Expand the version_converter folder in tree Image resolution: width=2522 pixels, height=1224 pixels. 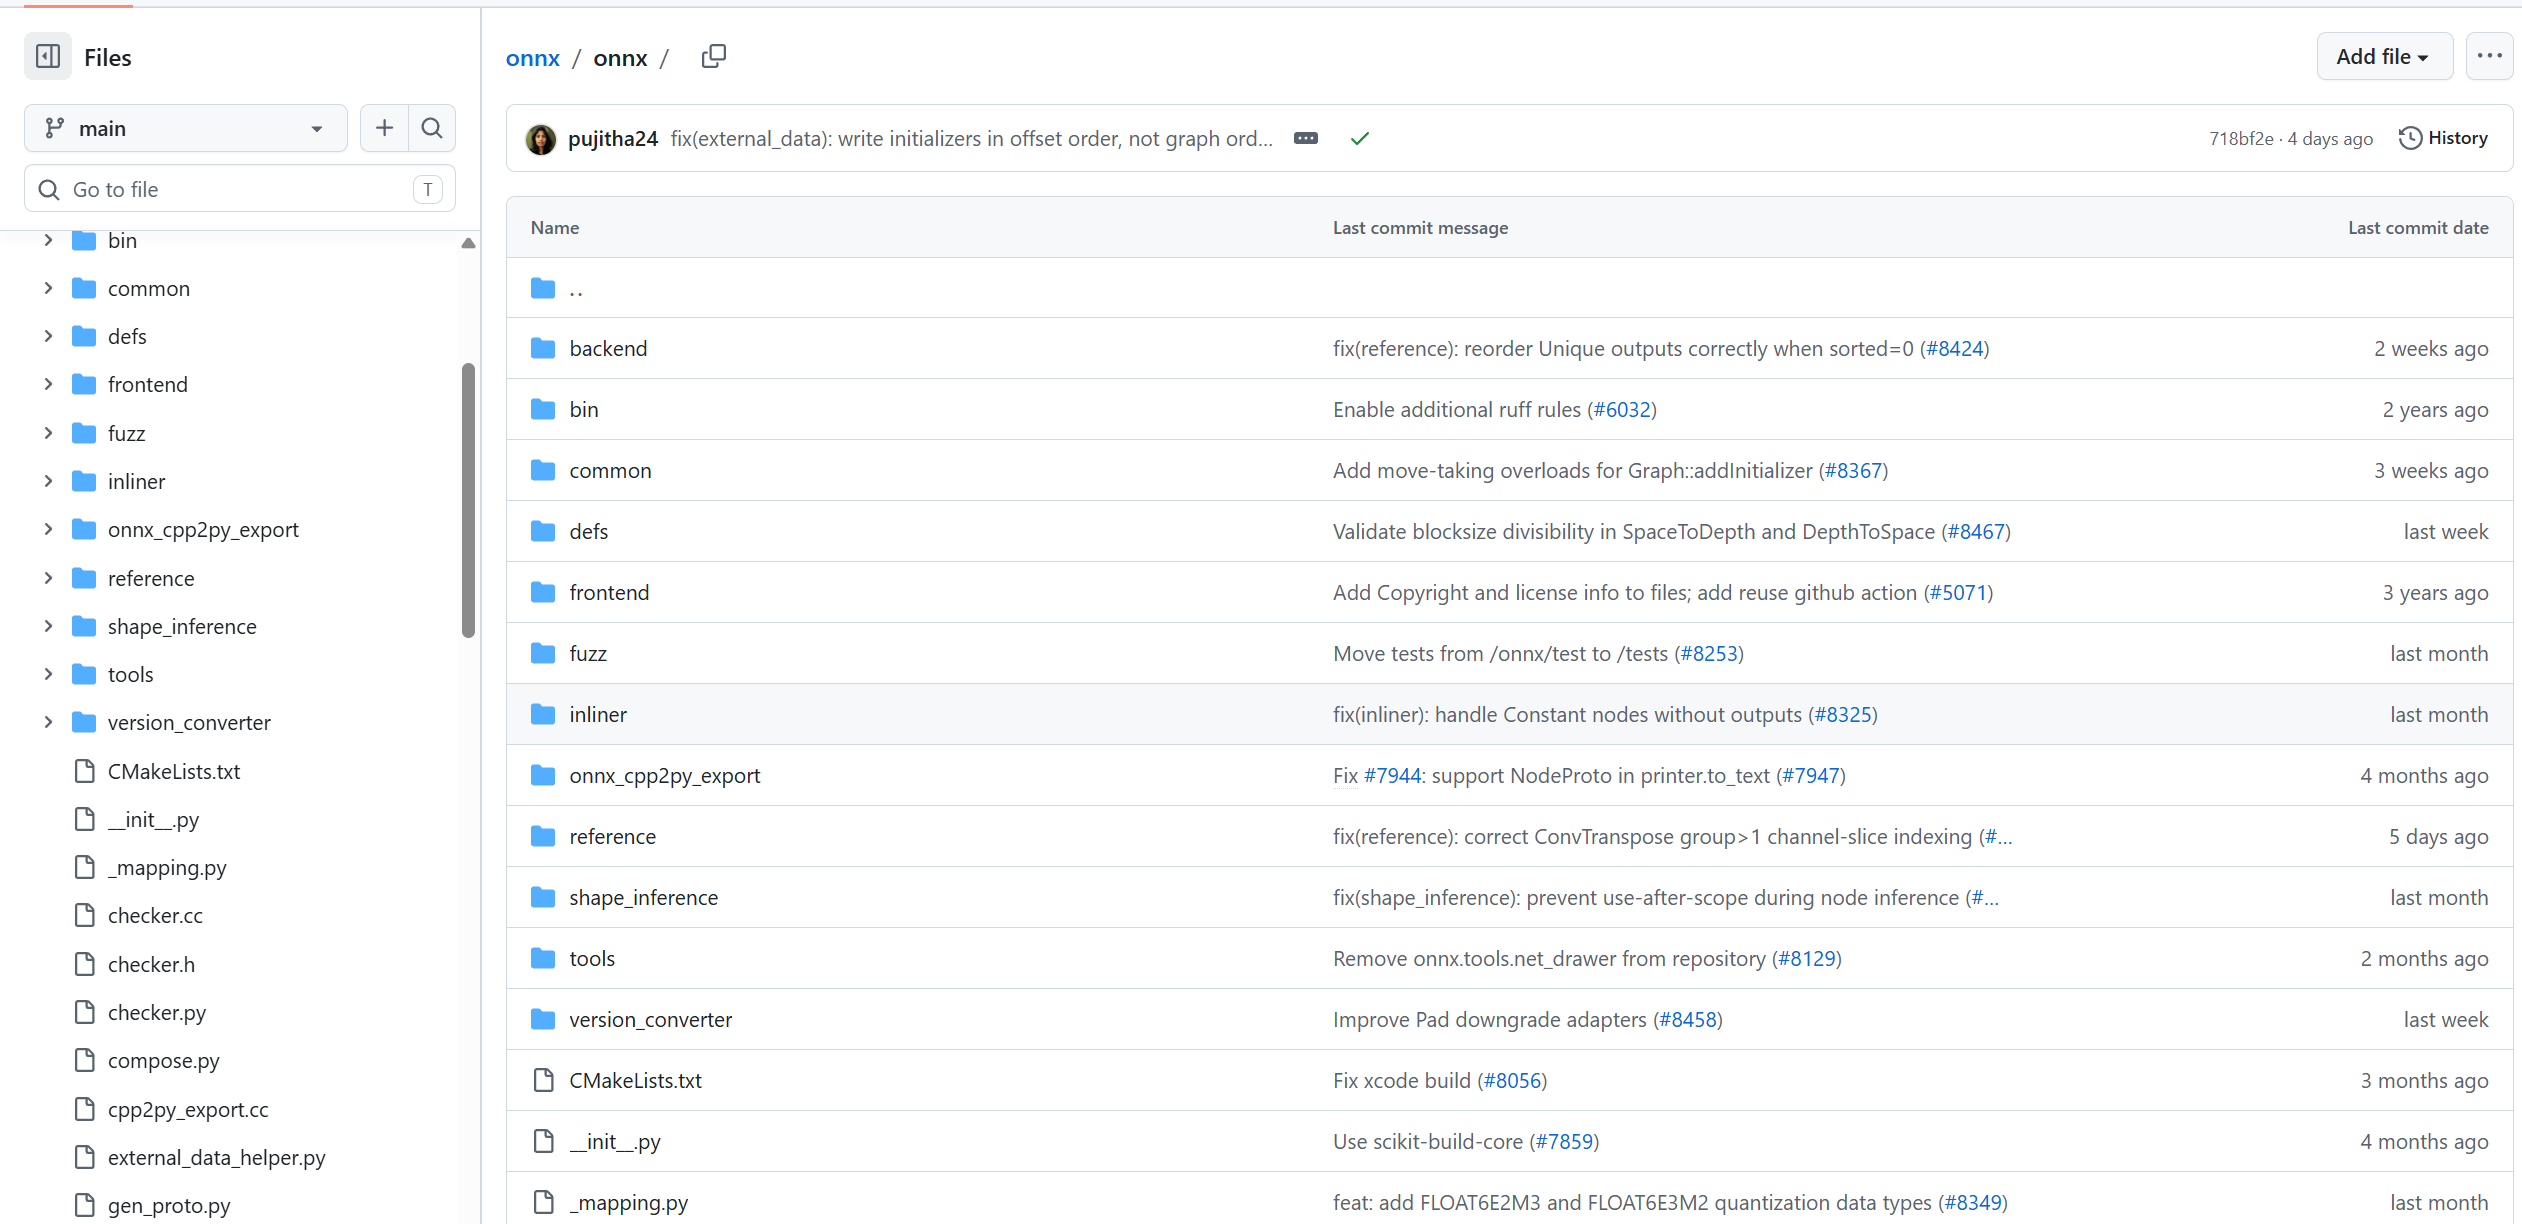(48, 722)
